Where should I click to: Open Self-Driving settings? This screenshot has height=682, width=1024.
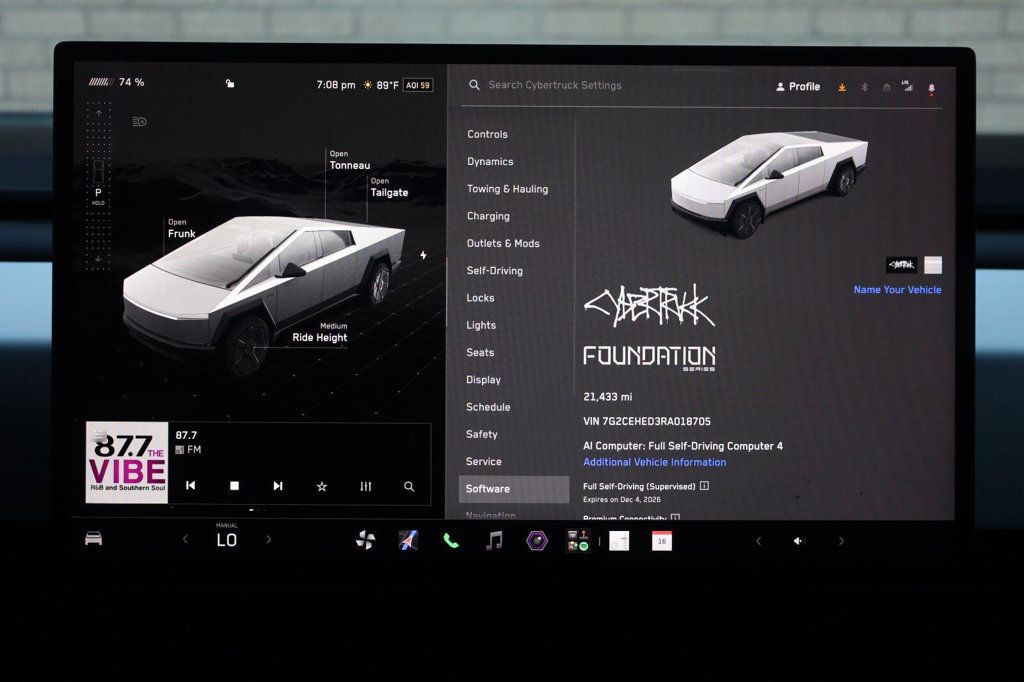point(494,270)
